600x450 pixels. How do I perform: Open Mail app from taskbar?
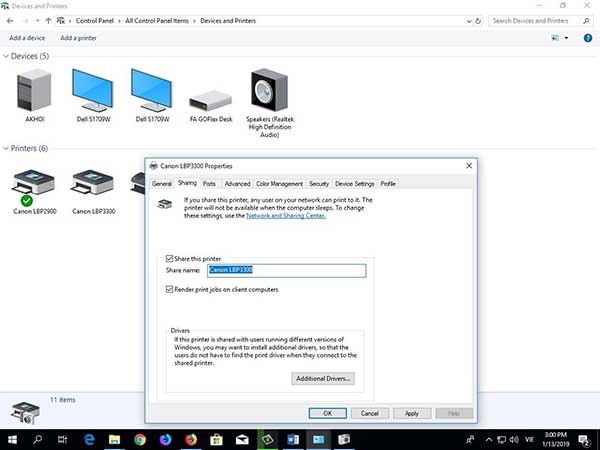(242, 440)
